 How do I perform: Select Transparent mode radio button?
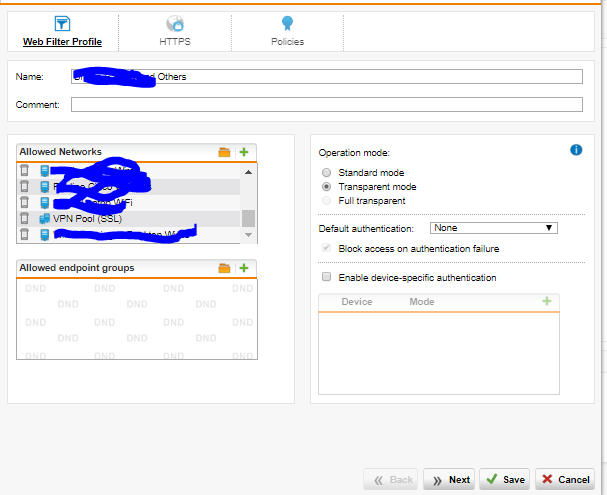click(327, 187)
